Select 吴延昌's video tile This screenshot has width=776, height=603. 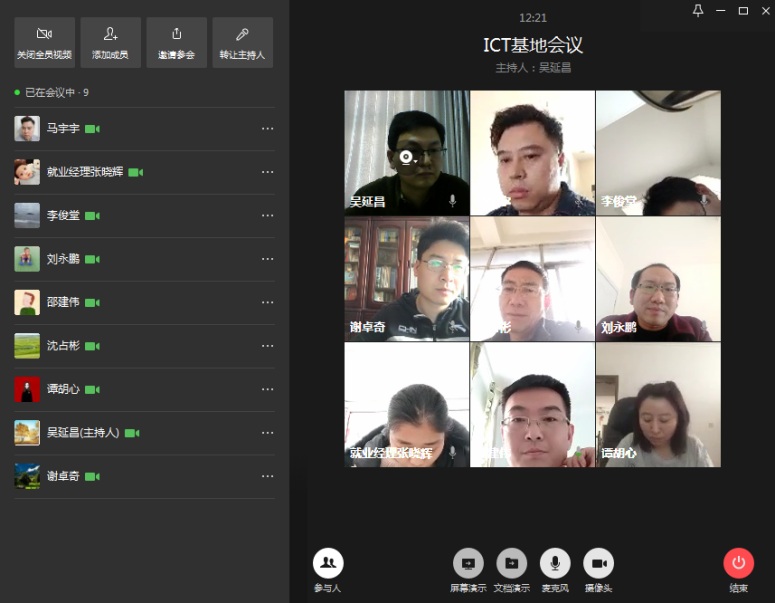(407, 153)
